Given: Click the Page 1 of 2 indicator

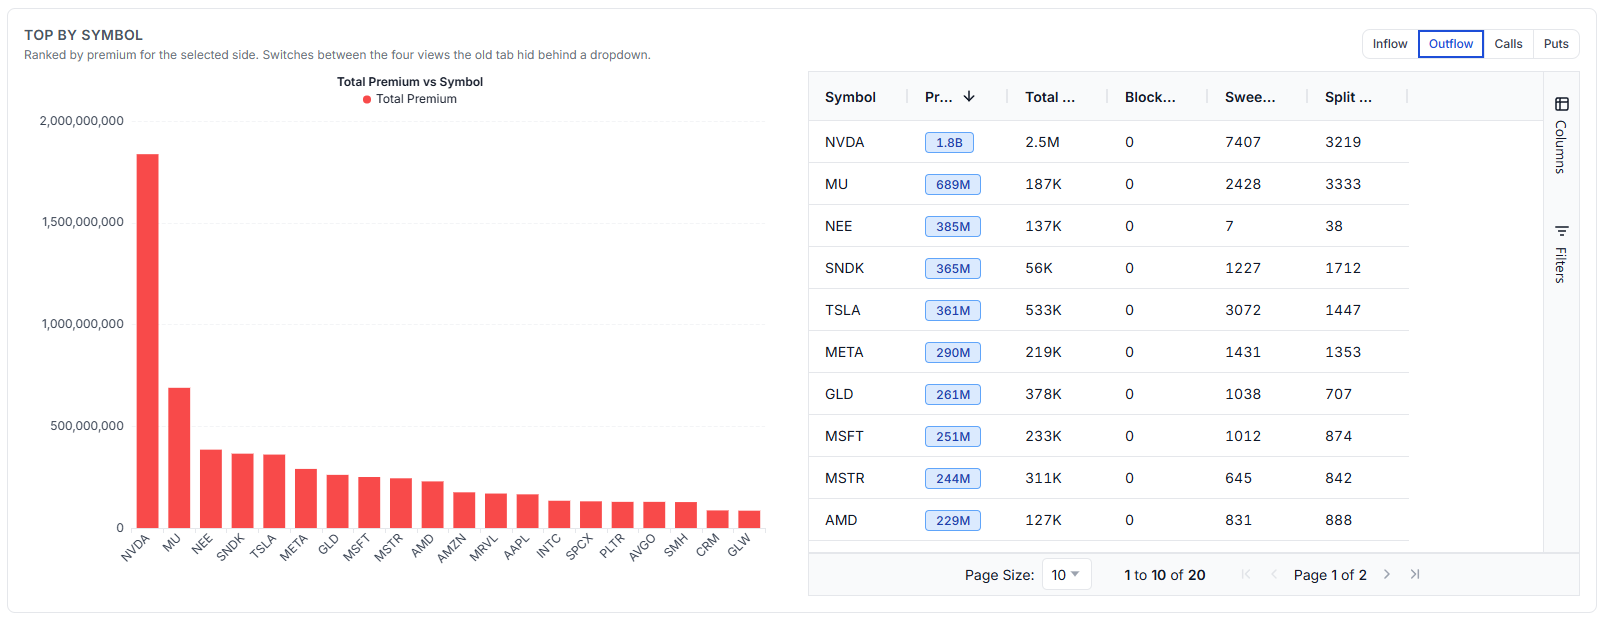Looking at the screenshot, I should (x=1330, y=575).
